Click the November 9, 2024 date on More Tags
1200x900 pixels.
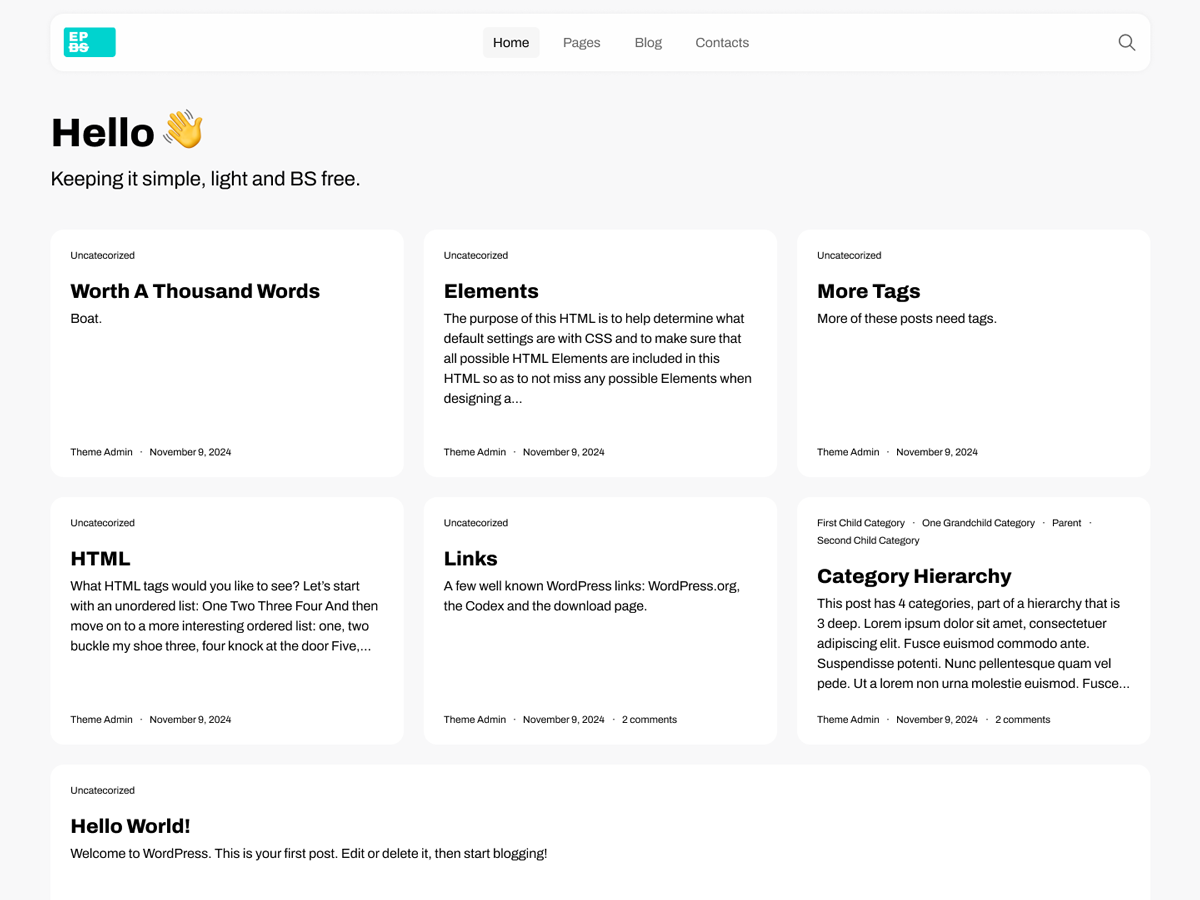tap(937, 452)
